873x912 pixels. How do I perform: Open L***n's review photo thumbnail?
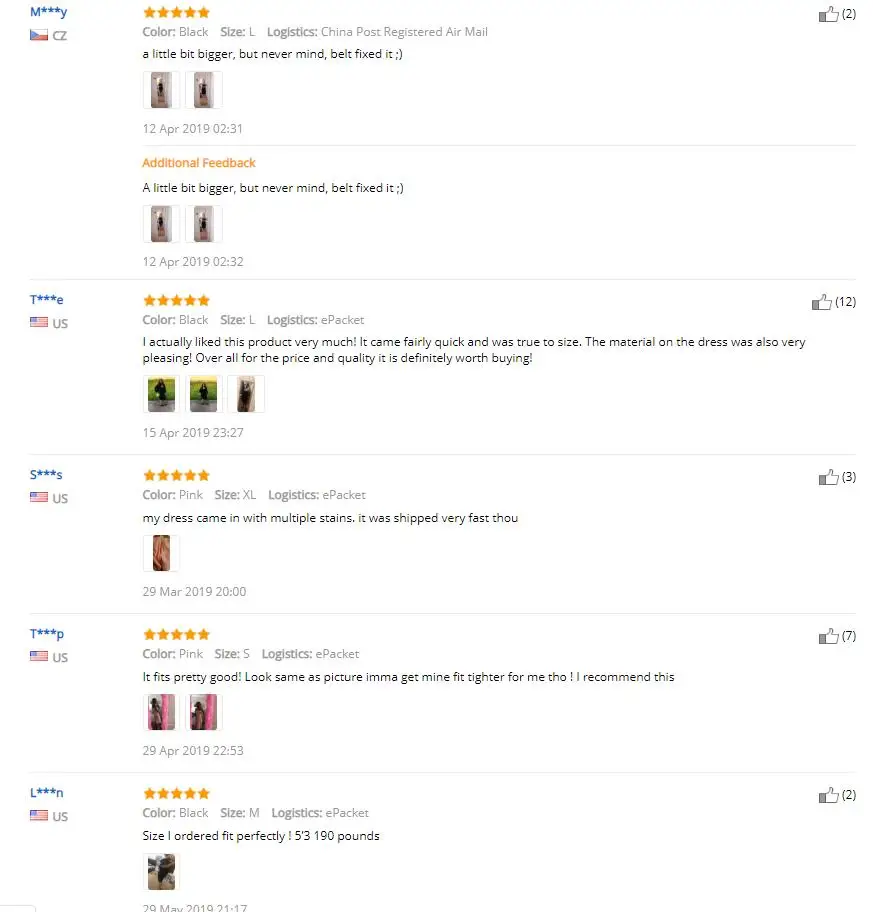pos(161,871)
